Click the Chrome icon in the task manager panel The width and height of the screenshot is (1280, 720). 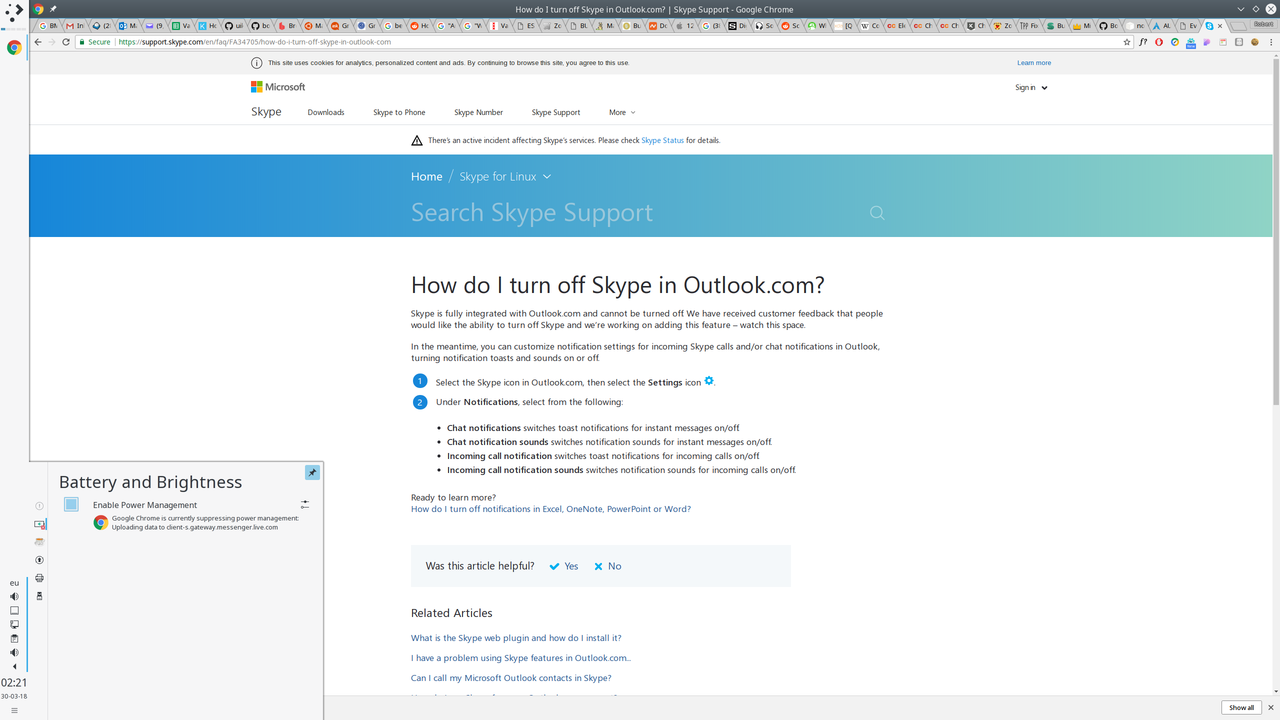tap(14, 47)
